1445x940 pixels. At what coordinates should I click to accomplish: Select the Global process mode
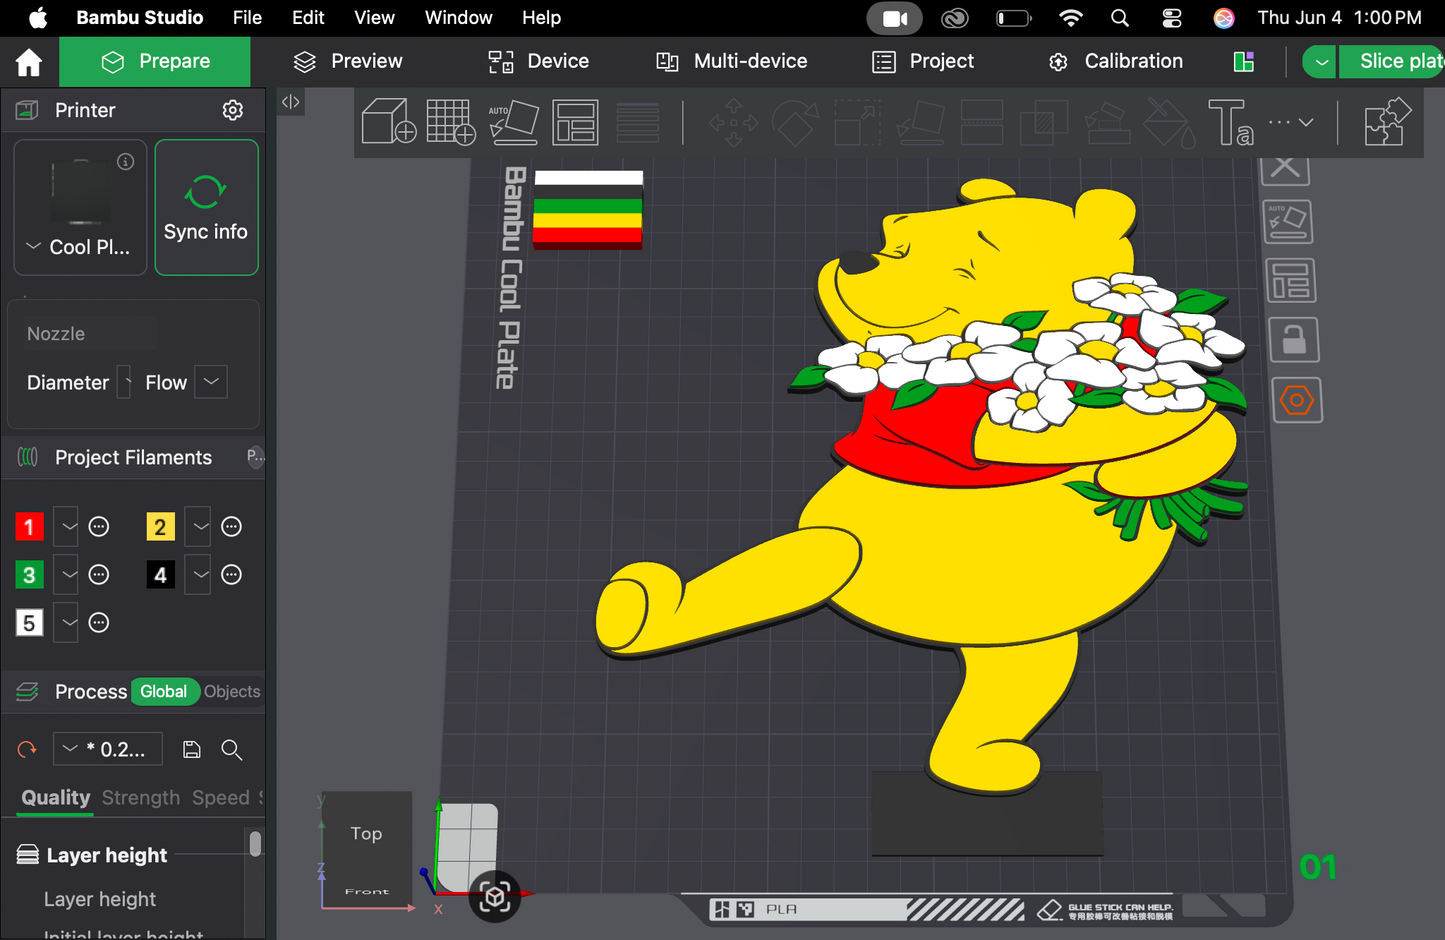tap(163, 692)
